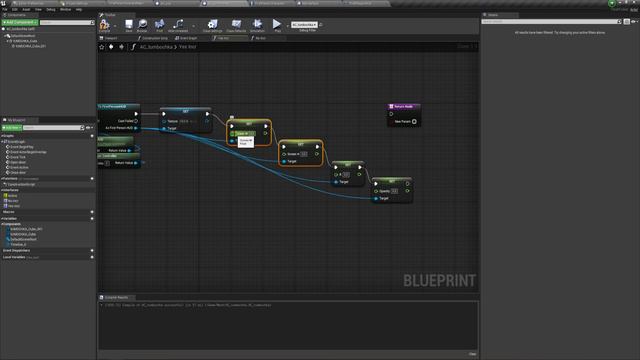Click the star bookmark icon above graph
Viewport: 640px width, 360px height.
tap(102, 47)
